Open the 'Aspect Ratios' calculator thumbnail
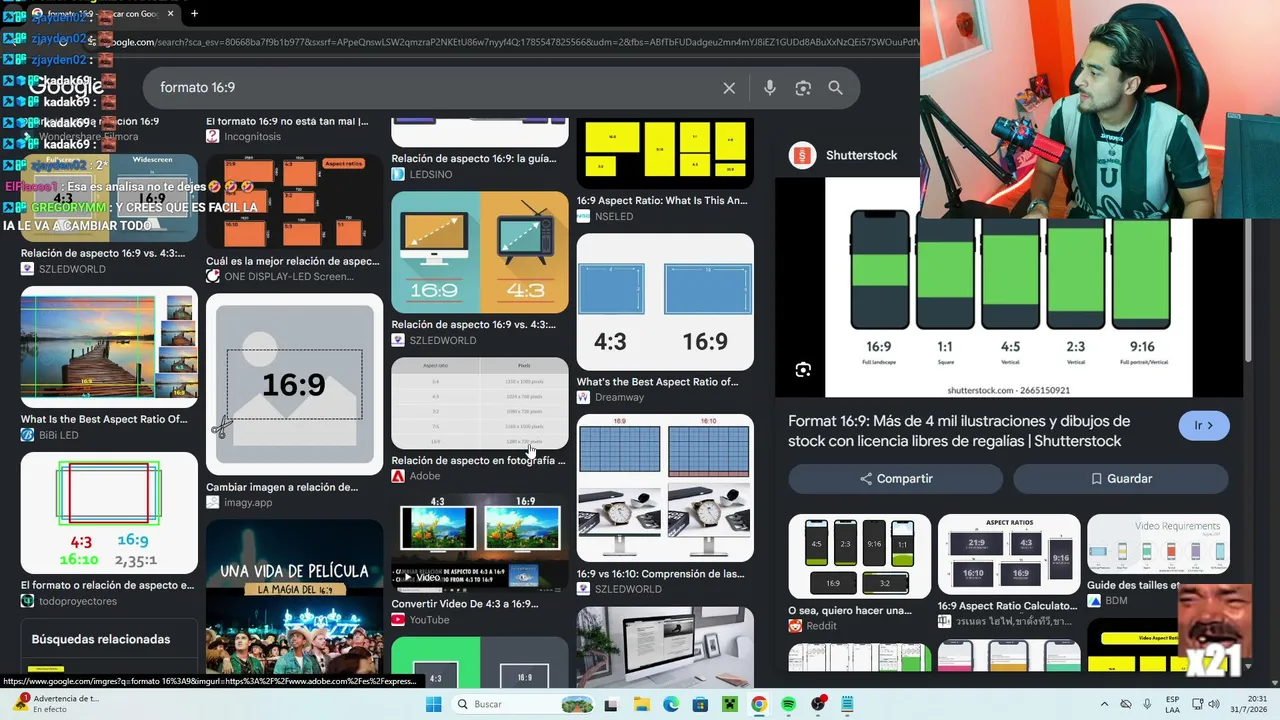 (x=1009, y=554)
